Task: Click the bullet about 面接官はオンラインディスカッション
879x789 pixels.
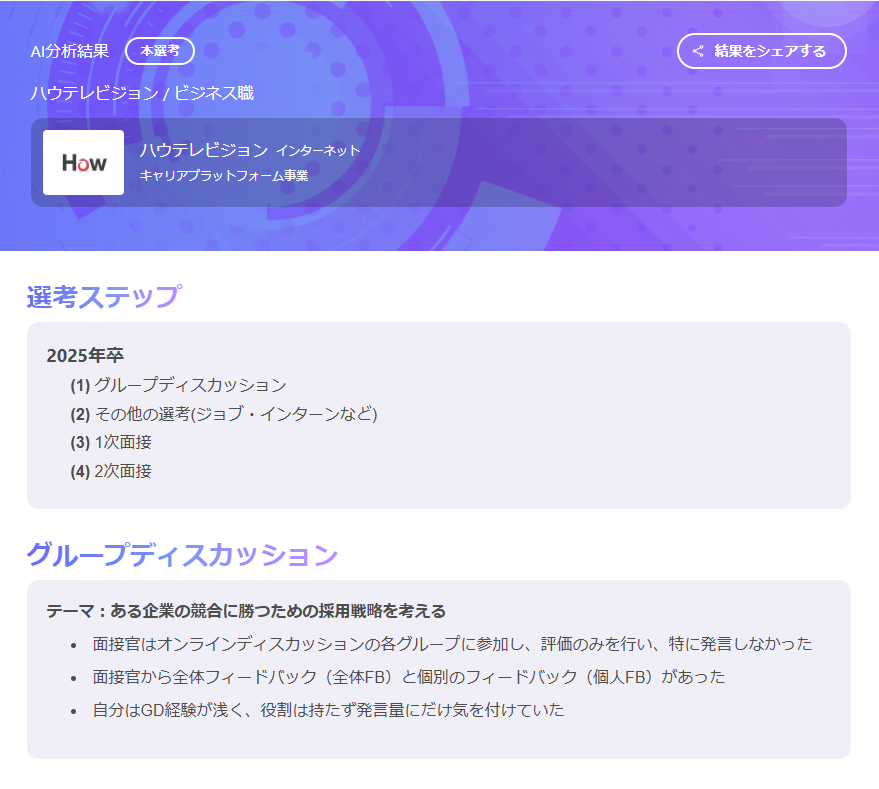Action: (452, 644)
